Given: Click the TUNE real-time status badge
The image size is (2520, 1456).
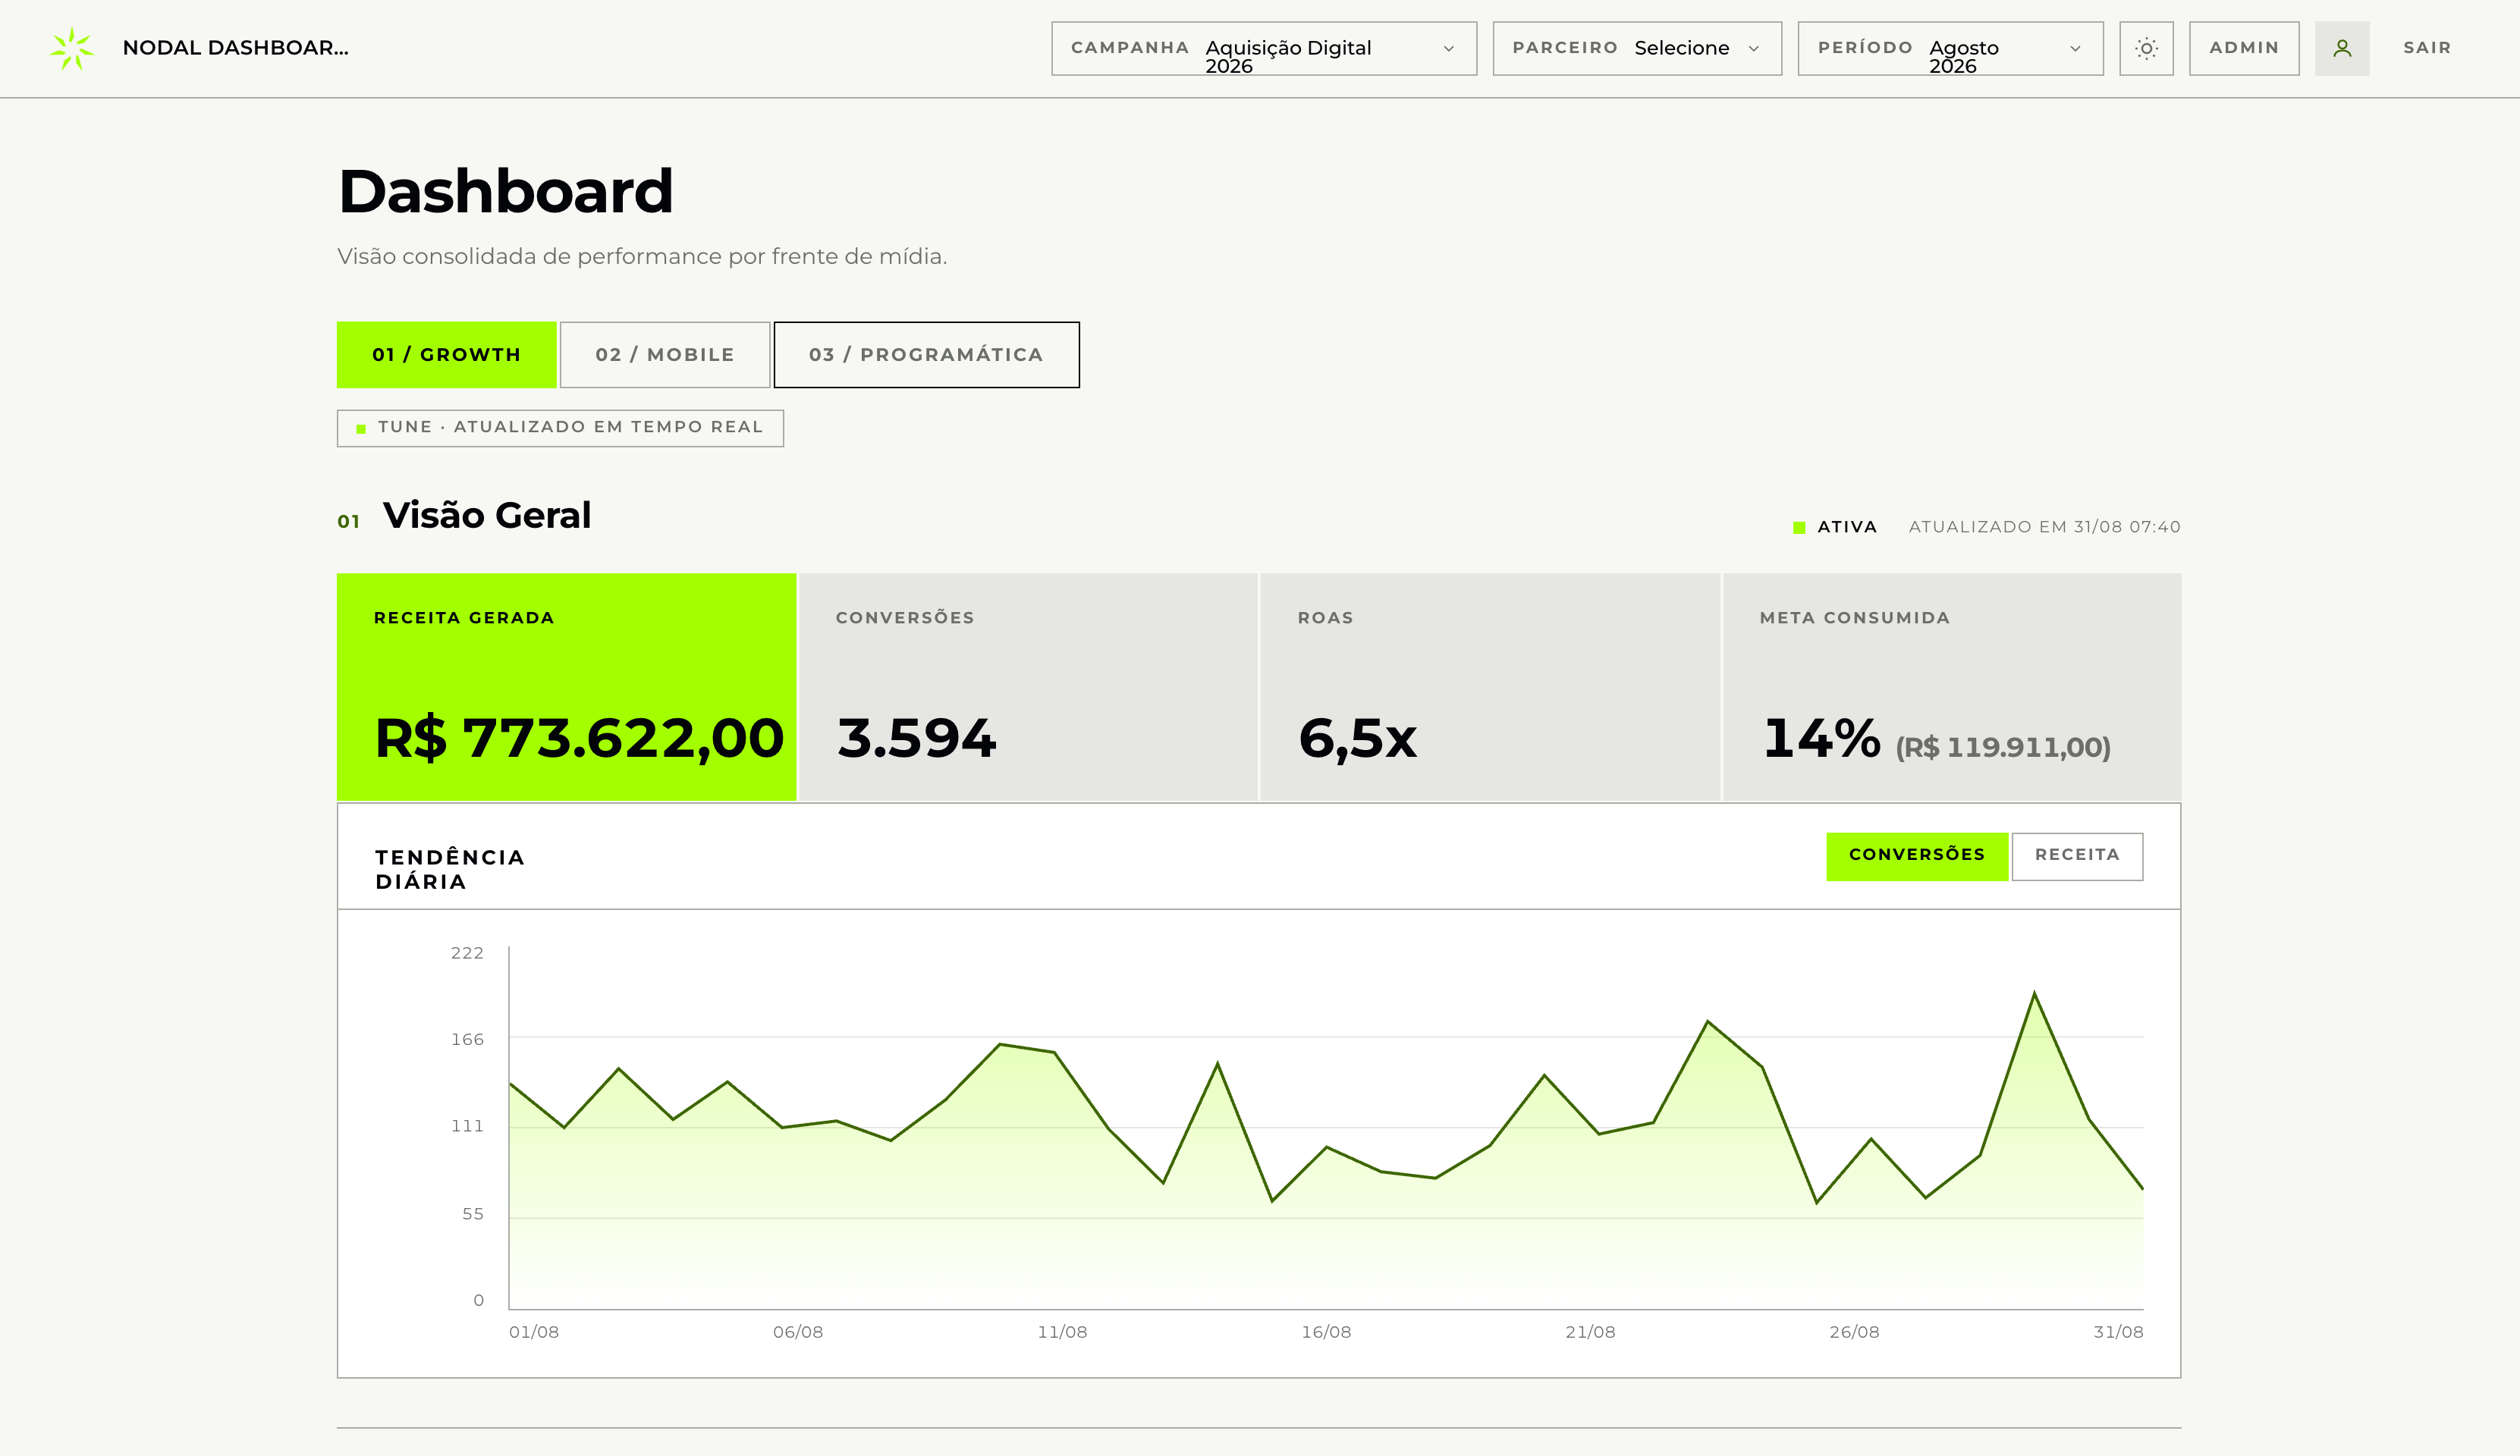Looking at the screenshot, I should click(560, 428).
